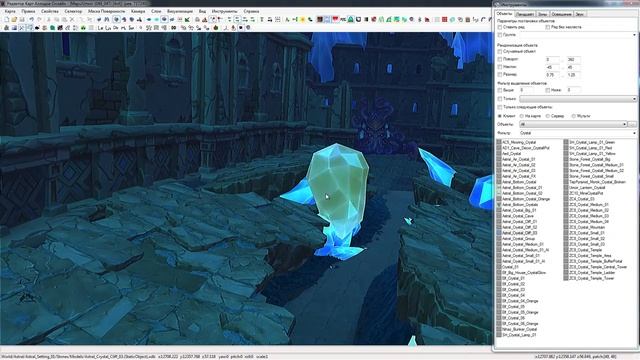Click the green cube icon in second toolbar row
The width and height of the screenshot is (640, 360).
tap(53, 28)
